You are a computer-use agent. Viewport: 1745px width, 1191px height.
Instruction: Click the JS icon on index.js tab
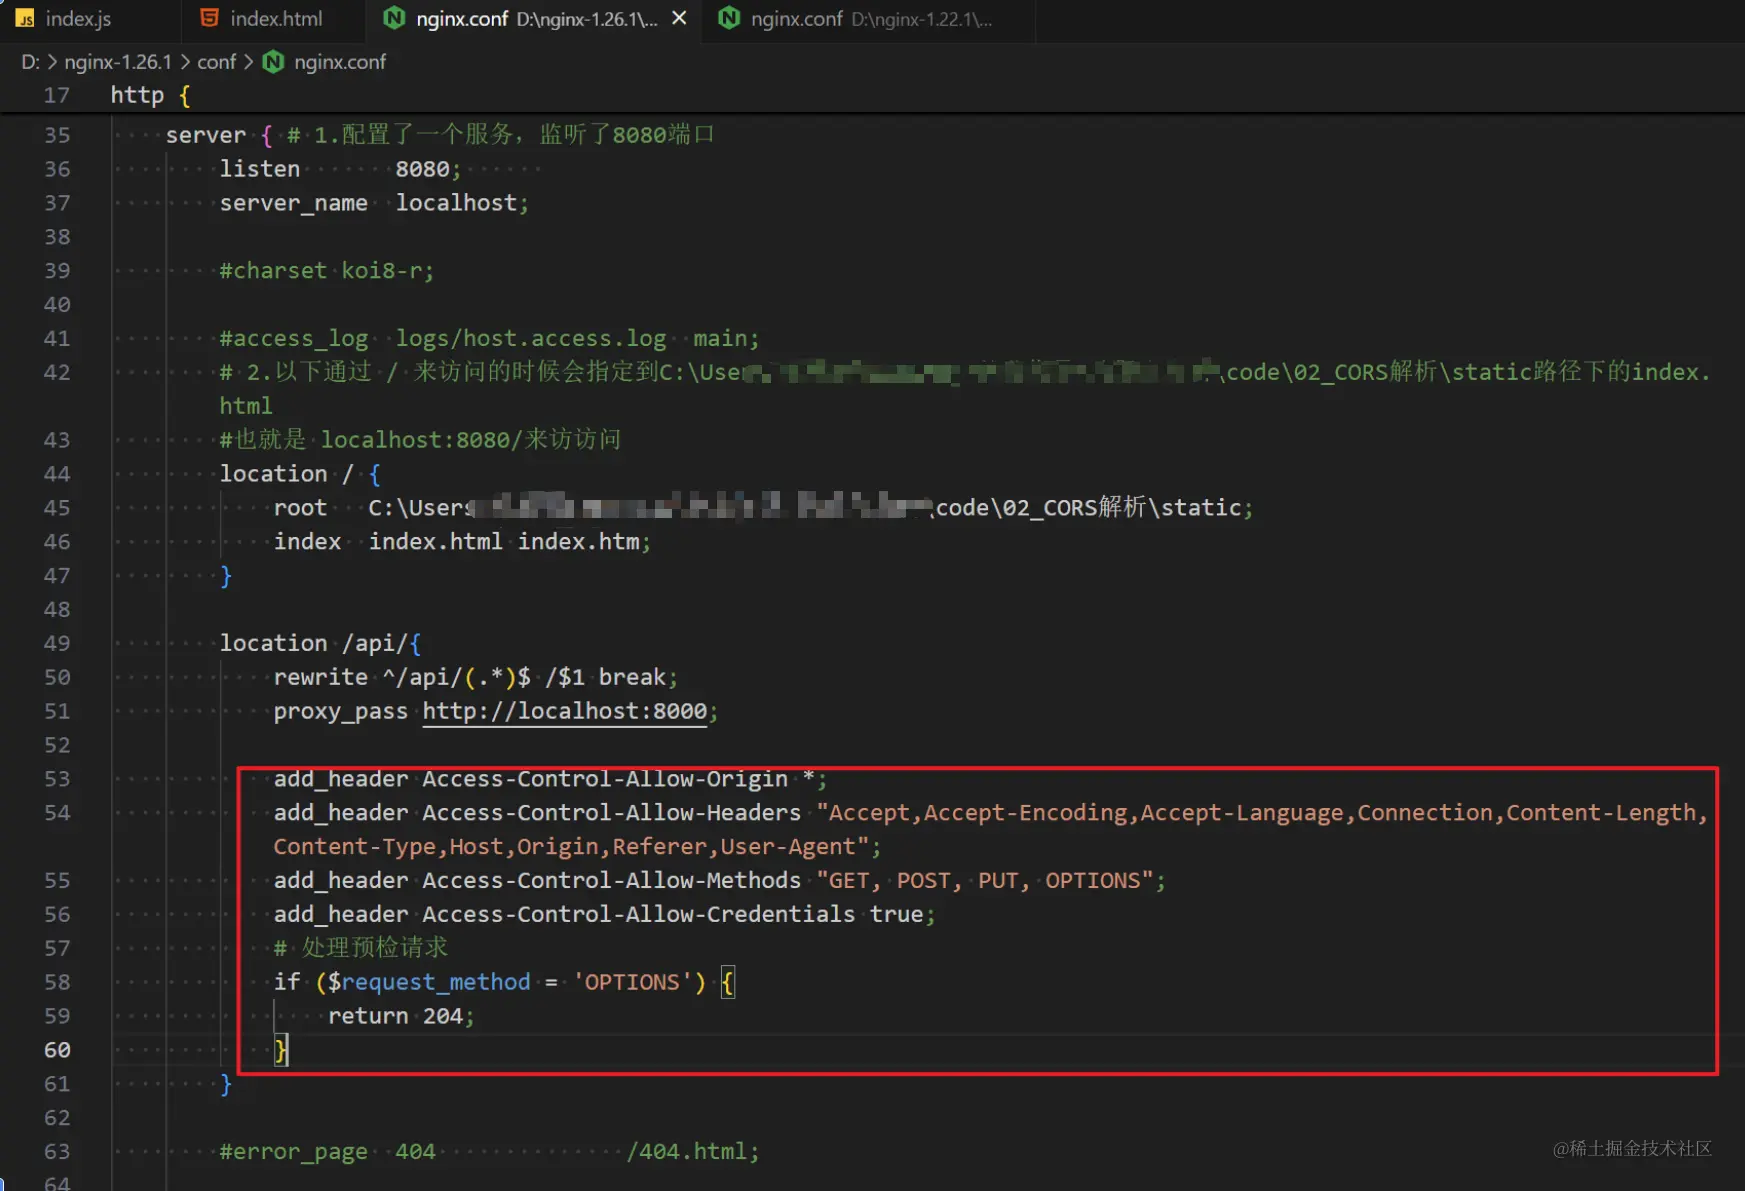pyautogui.click(x=25, y=18)
